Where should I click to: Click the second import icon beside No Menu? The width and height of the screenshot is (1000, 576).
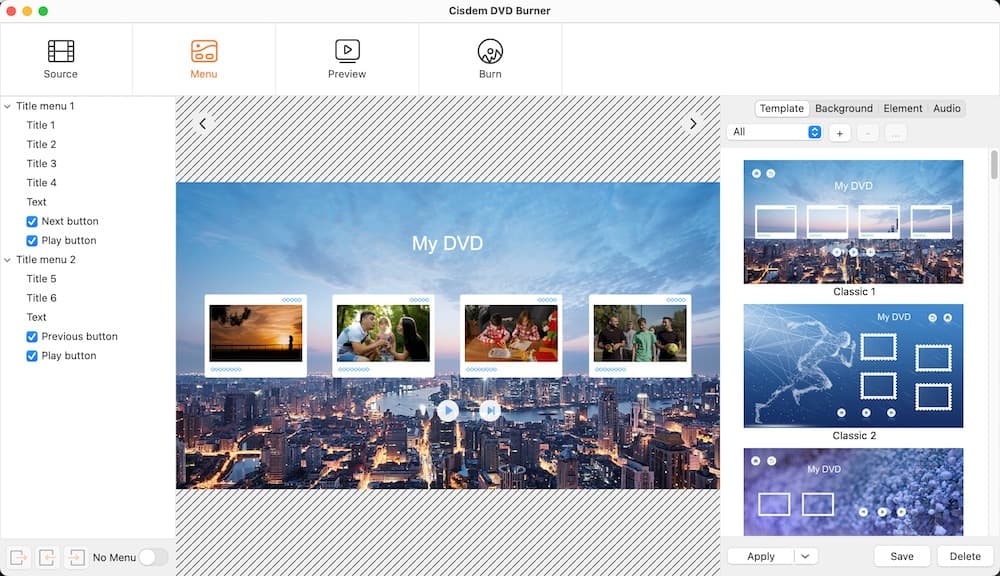[x=47, y=557]
